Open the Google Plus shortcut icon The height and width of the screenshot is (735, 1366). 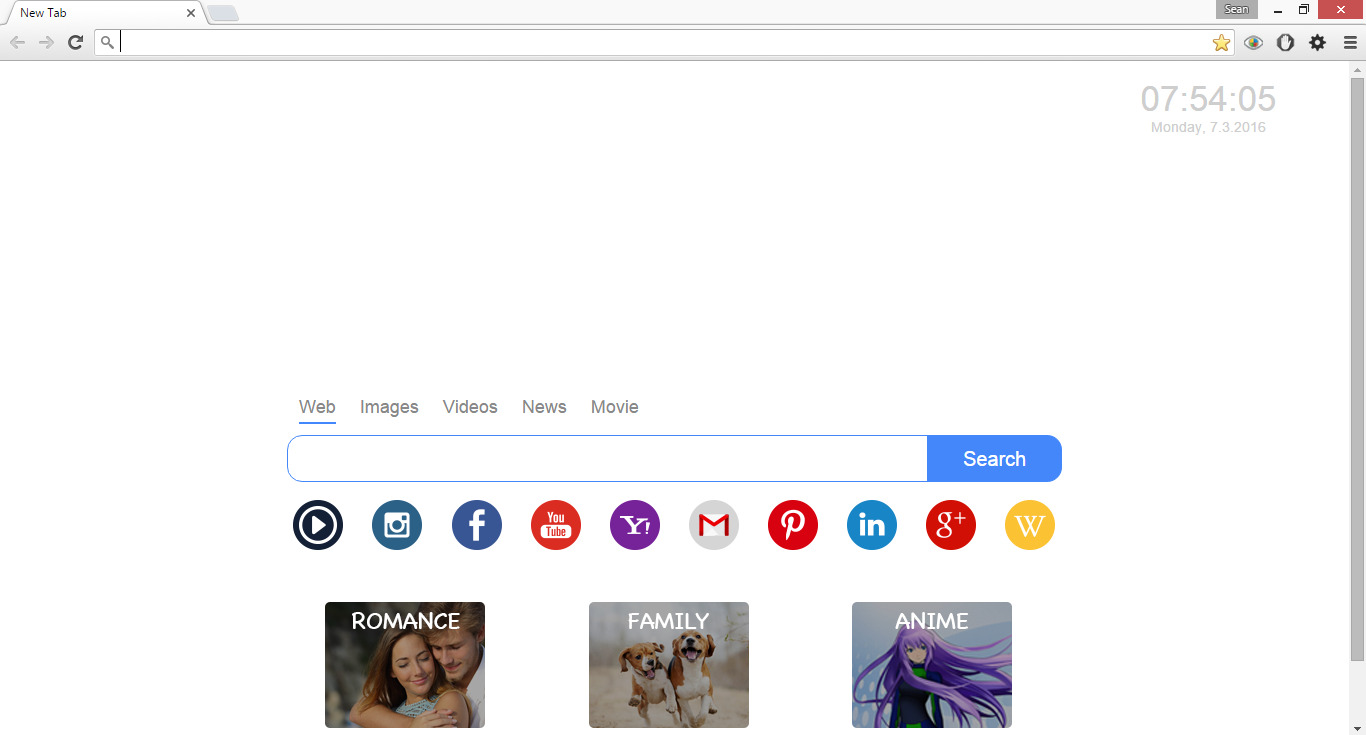[951, 525]
